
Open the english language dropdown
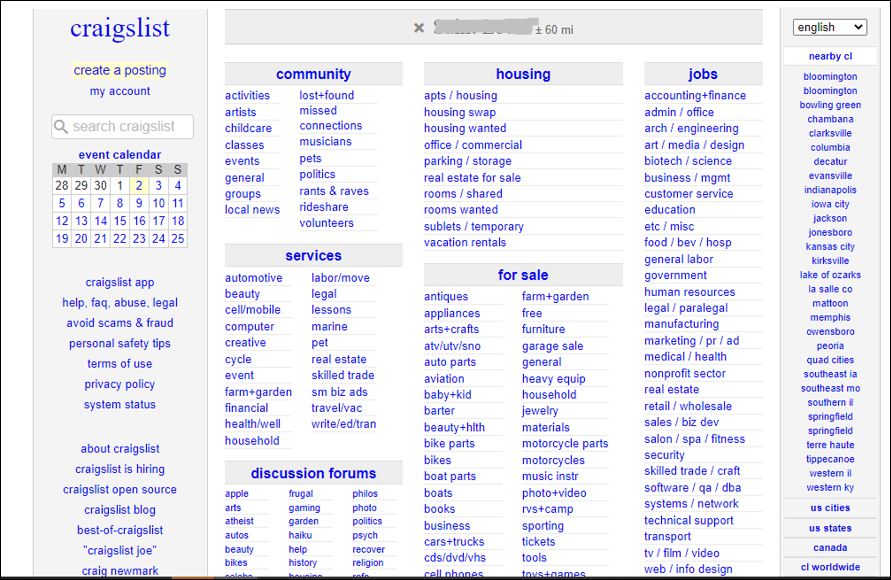point(830,27)
